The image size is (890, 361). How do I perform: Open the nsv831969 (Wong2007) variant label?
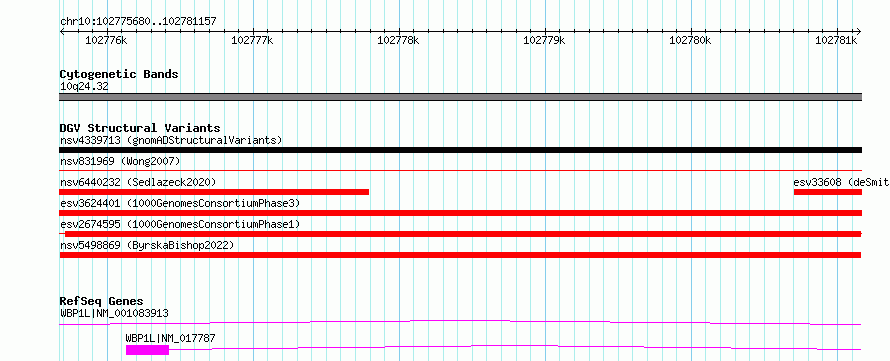point(120,161)
